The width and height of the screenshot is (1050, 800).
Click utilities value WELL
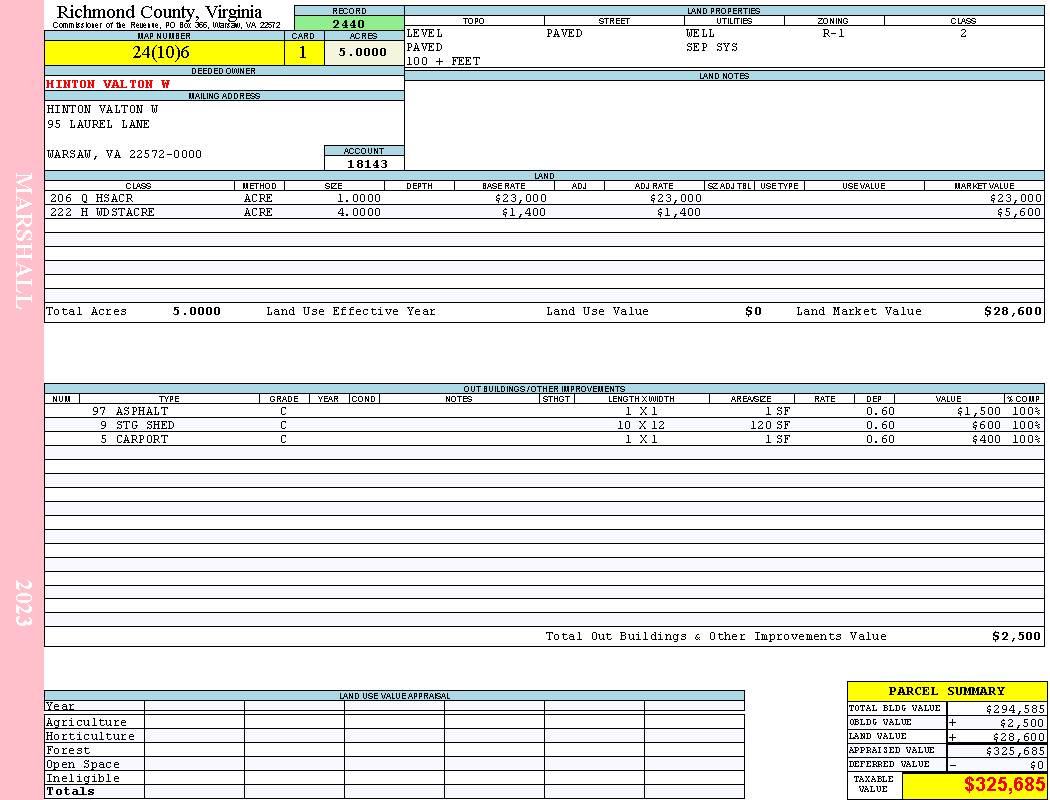[x=700, y=33]
